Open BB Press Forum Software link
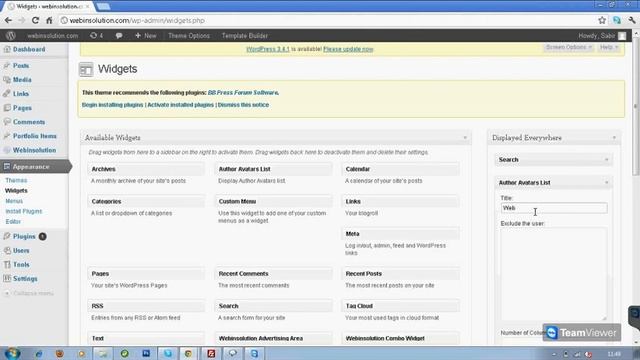640x360 pixels. pos(243,93)
